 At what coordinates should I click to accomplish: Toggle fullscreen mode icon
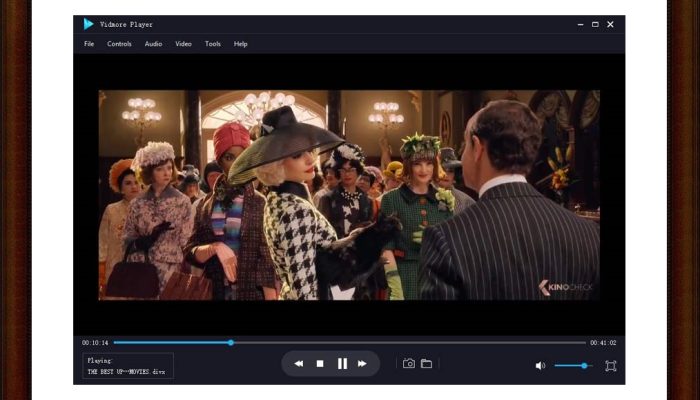(610, 366)
